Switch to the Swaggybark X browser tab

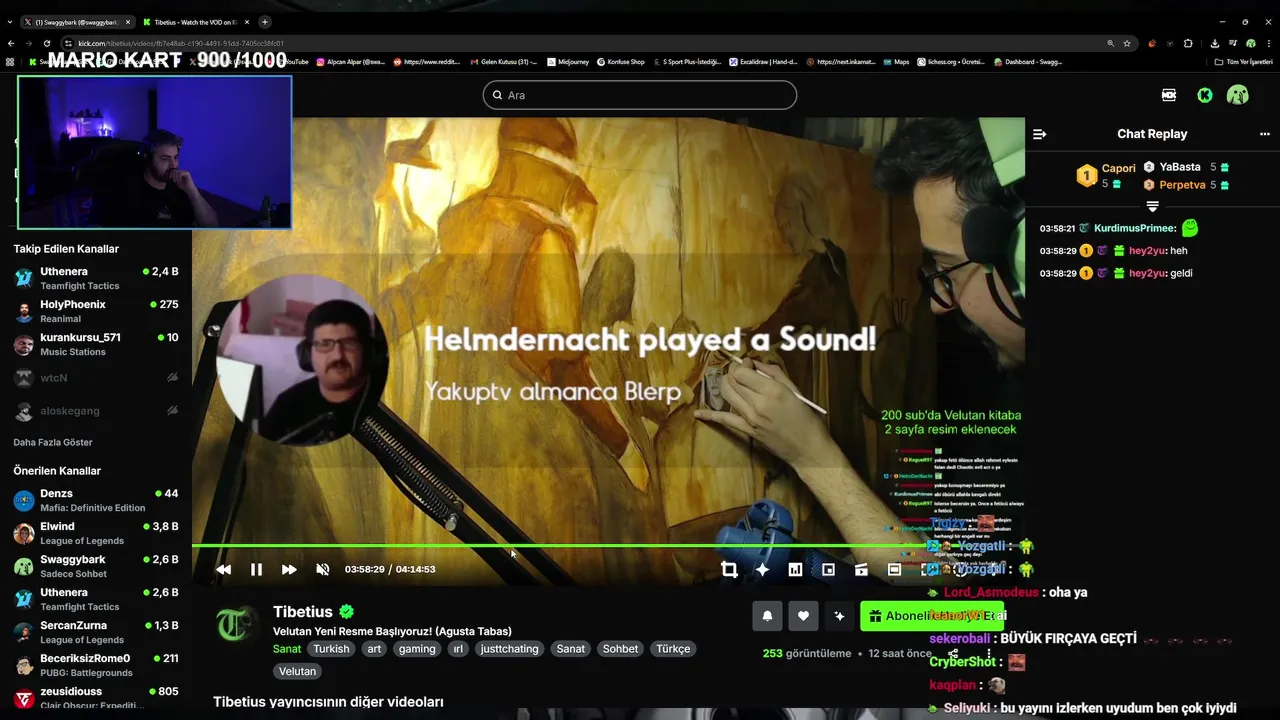[77, 22]
